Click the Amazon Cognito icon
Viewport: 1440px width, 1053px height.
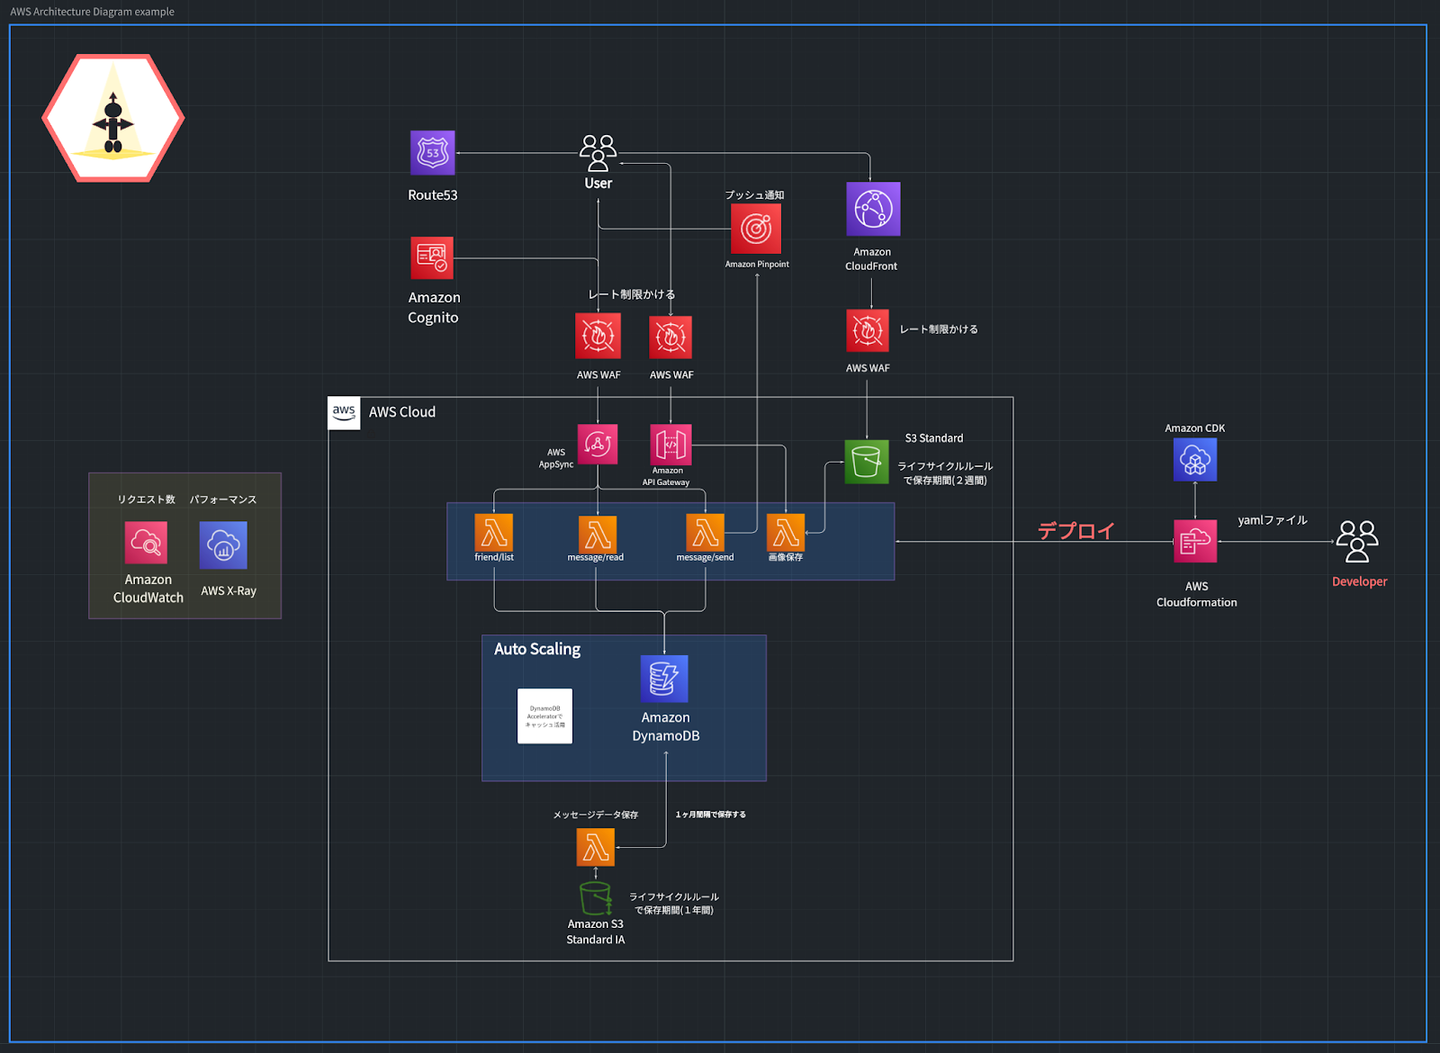pyautogui.click(x=432, y=258)
